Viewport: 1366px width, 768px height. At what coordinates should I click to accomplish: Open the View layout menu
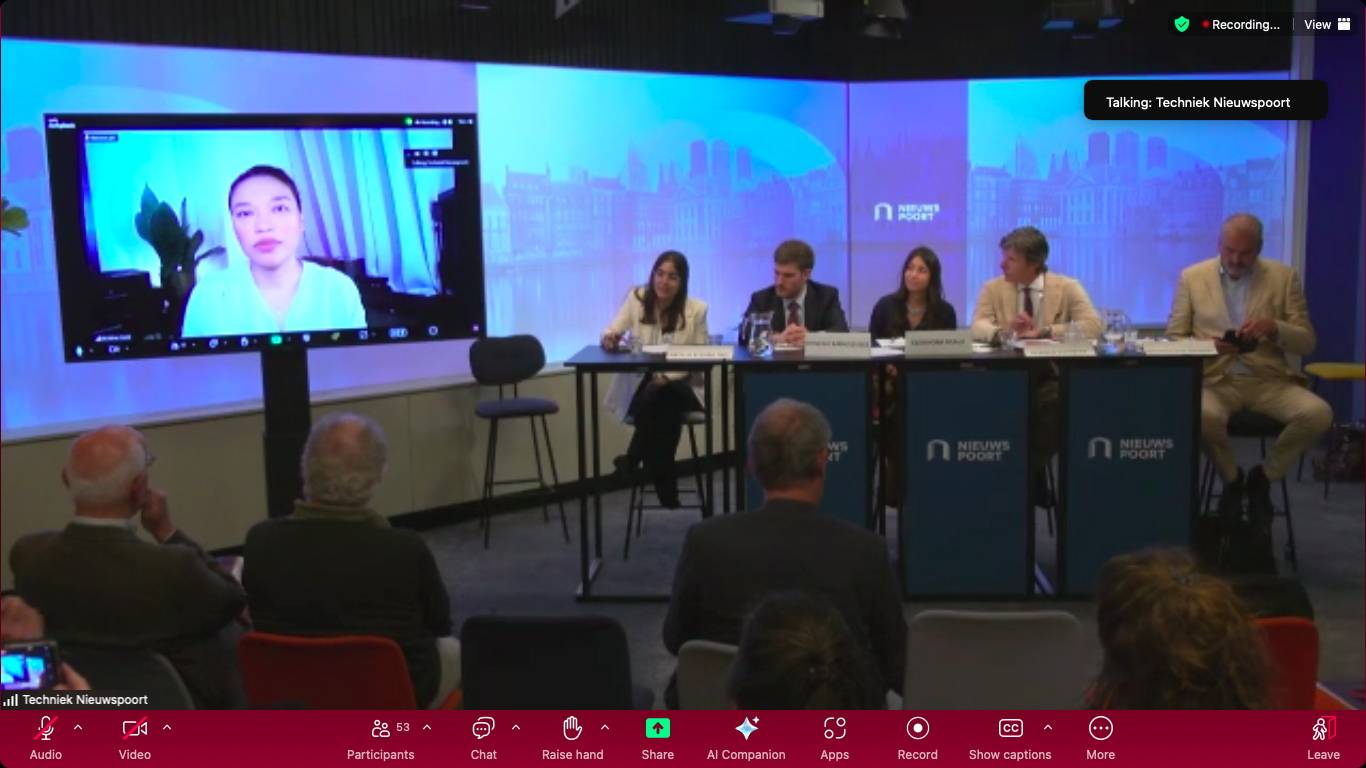click(x=1327, y=24)
